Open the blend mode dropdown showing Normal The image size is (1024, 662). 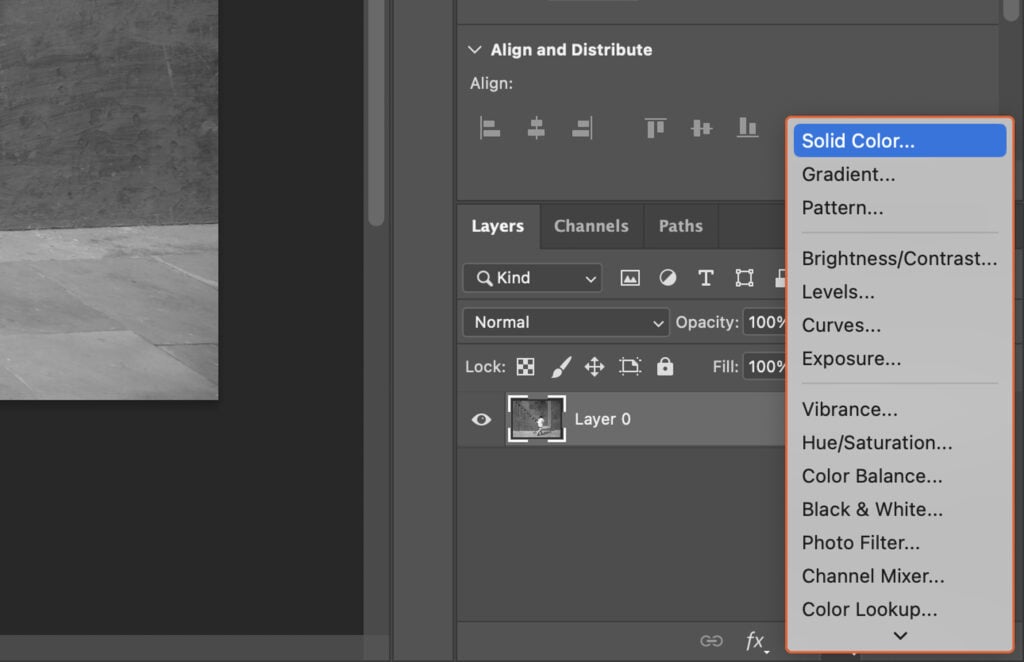click(565, 322)
